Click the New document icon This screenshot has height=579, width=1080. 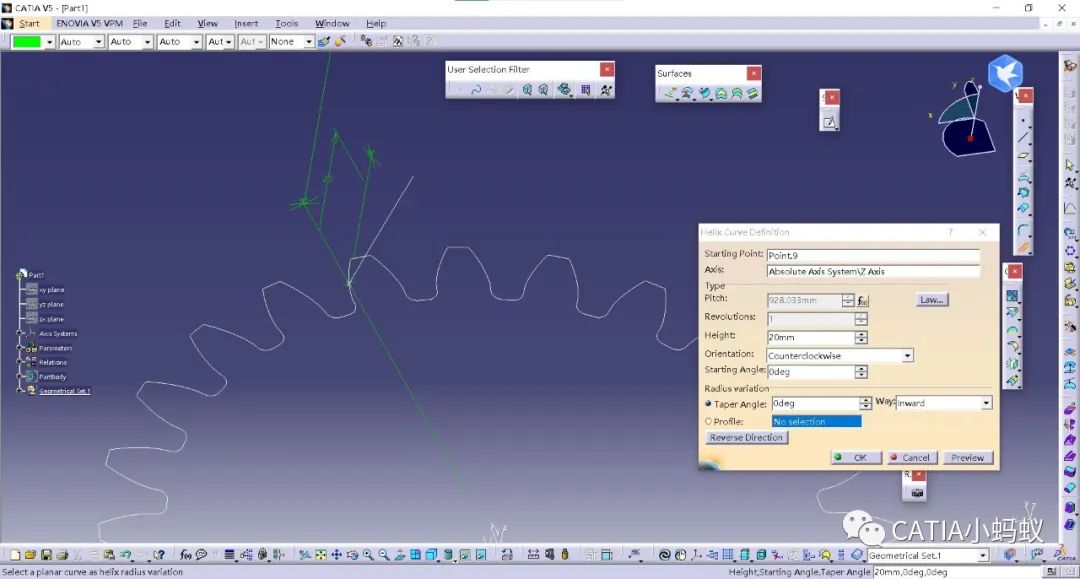15,555
